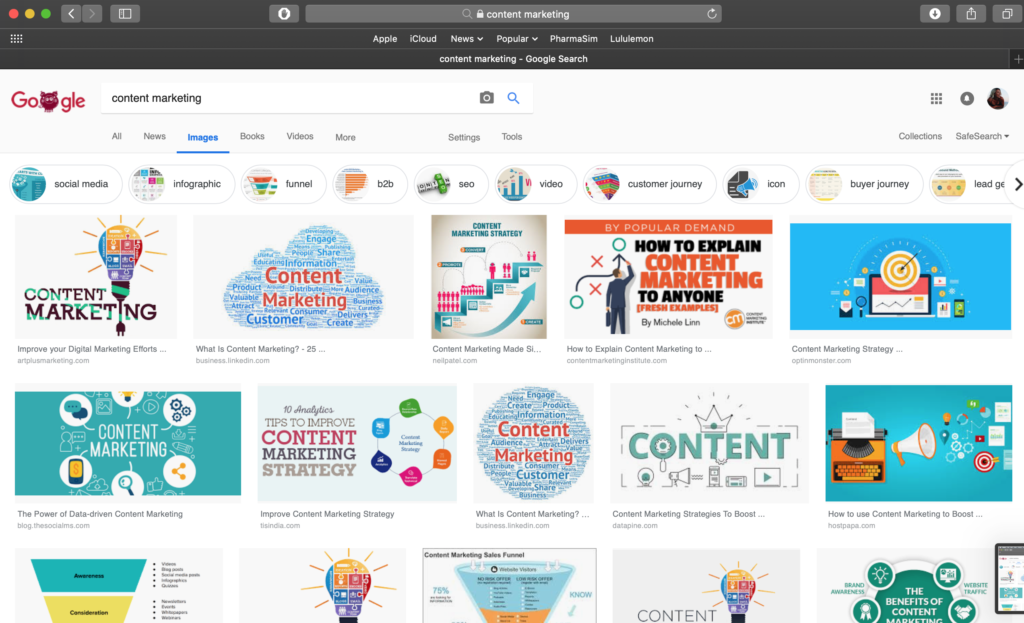Show all tabs overview icon
Viewport: 1024px width, 623px height.
coord(1008,14)
